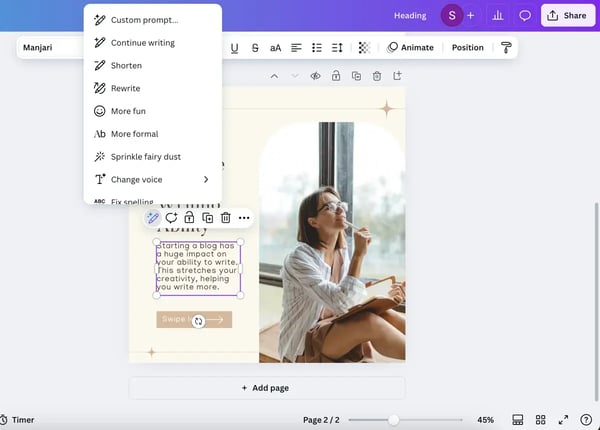Viewport: 600px width, 430px height.
Task: Click the Share button
Action: tap(565, 16)
